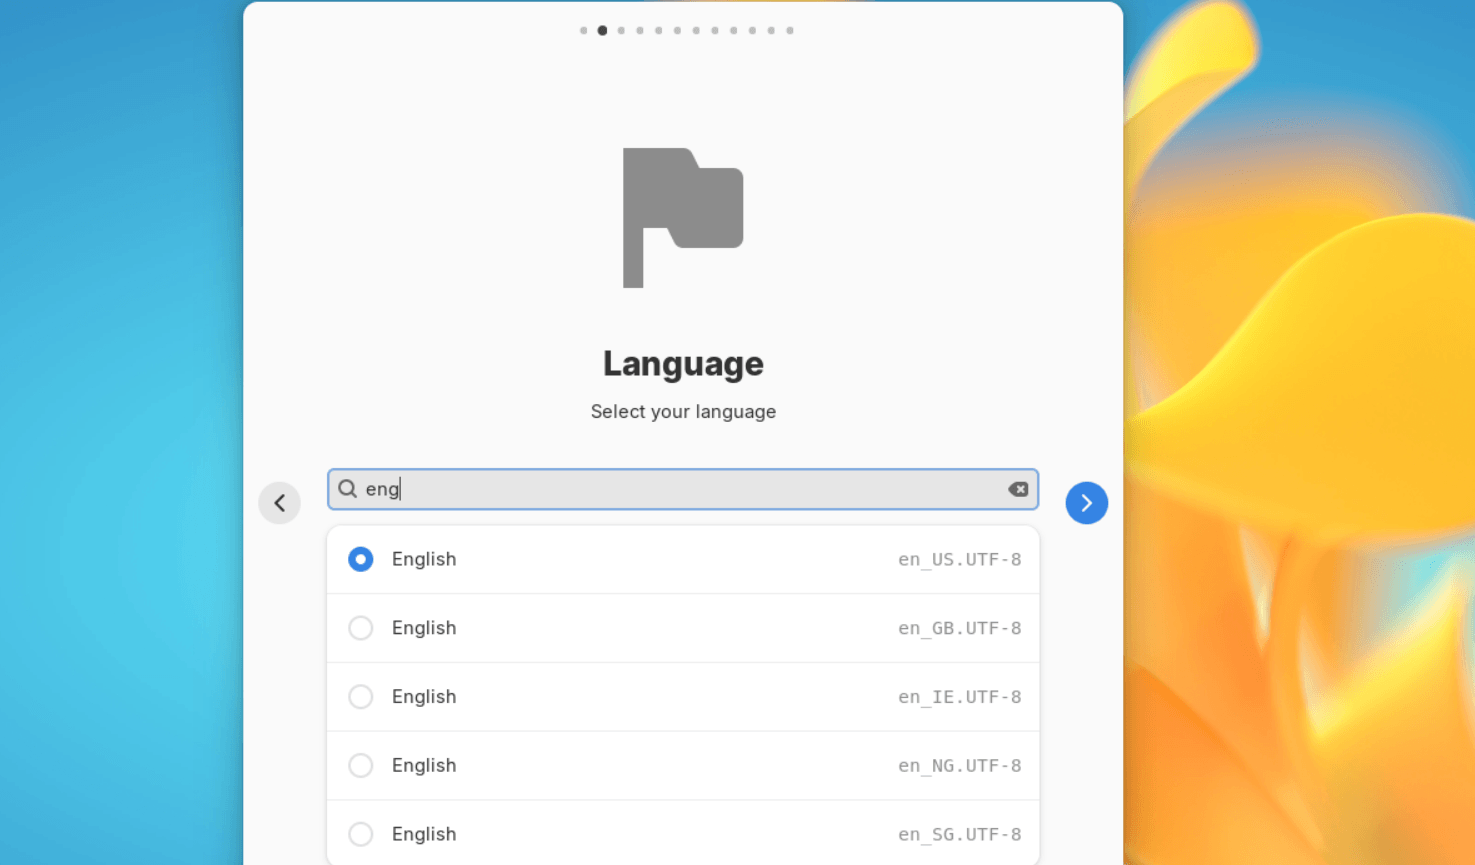Image resolution: width=1475 pixels, height=865 pixels.
Task: Select the English en_NG radio button
Action: (360, 765)
